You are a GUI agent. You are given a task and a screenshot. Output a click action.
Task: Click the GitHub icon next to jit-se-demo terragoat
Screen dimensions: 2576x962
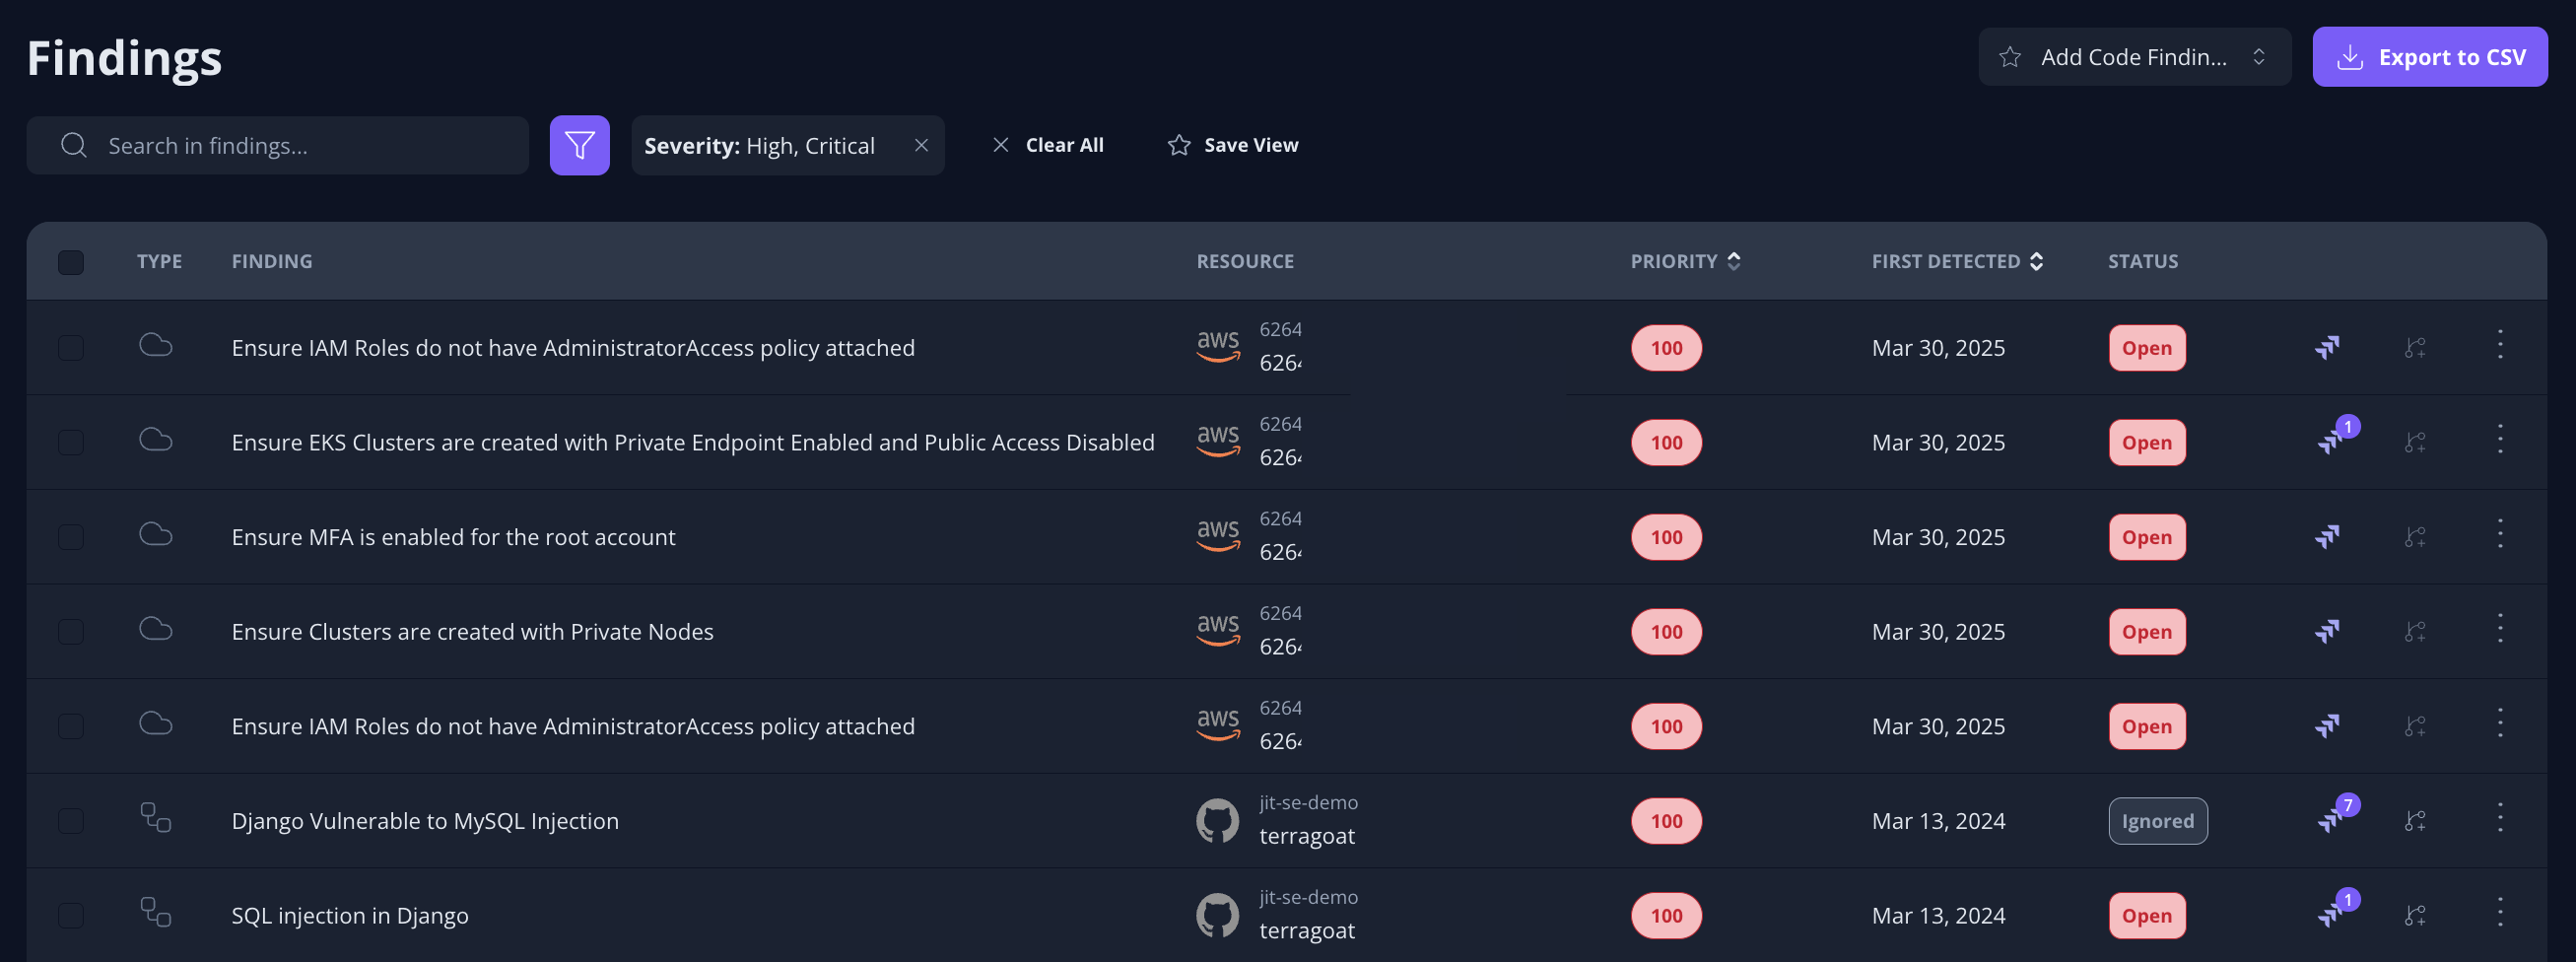(1218, 820)
